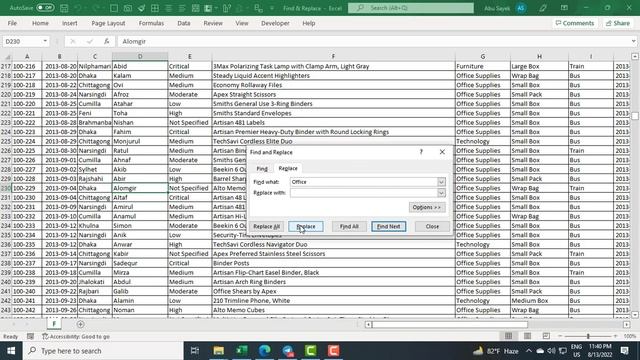Image resolution: width=640 pixels, height=360 pixels.
Task: Open the Formulas tab
Action: point(151,23)
